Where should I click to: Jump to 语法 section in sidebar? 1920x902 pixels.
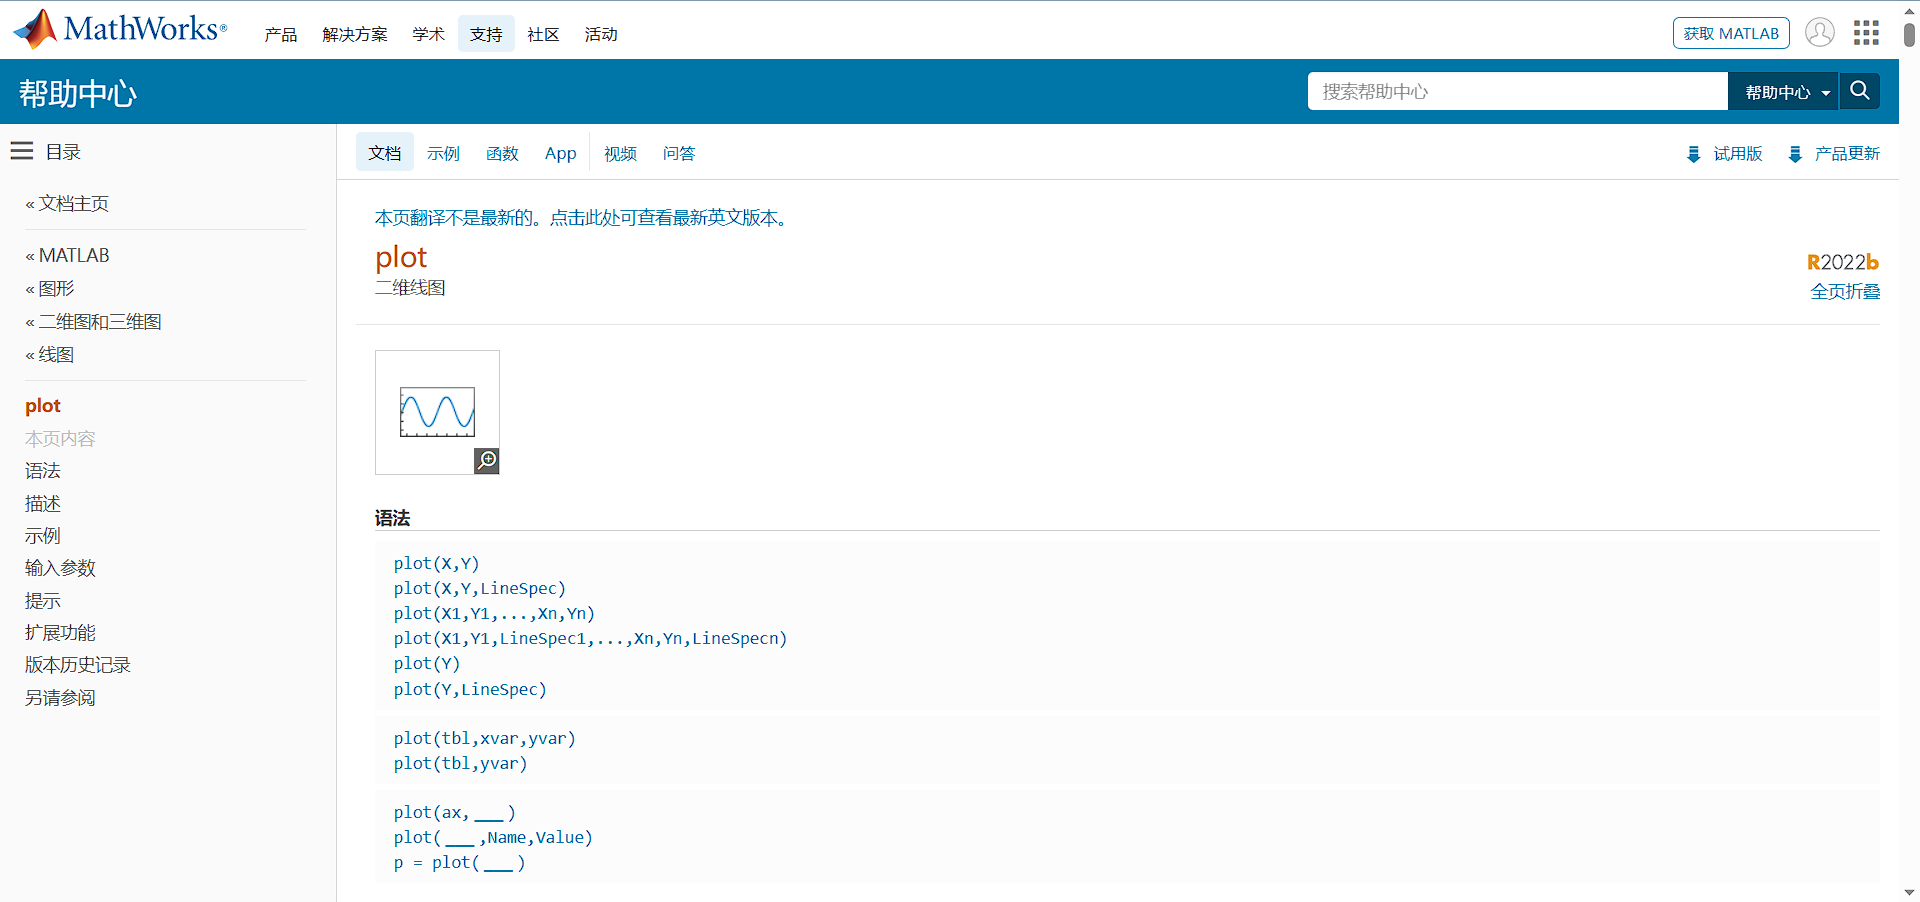pyautogui.click(x=43, y=470)
